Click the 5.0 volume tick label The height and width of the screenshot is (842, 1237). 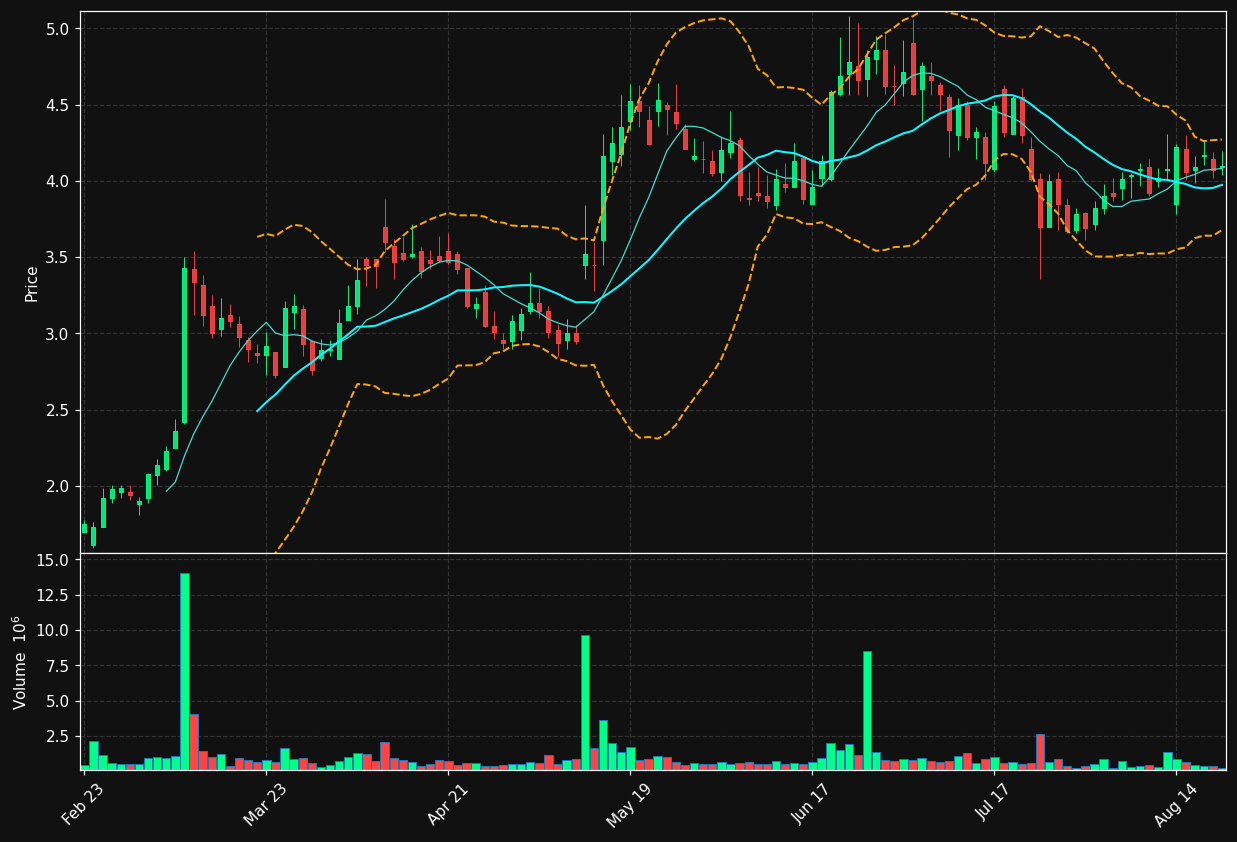click(58, 701)
